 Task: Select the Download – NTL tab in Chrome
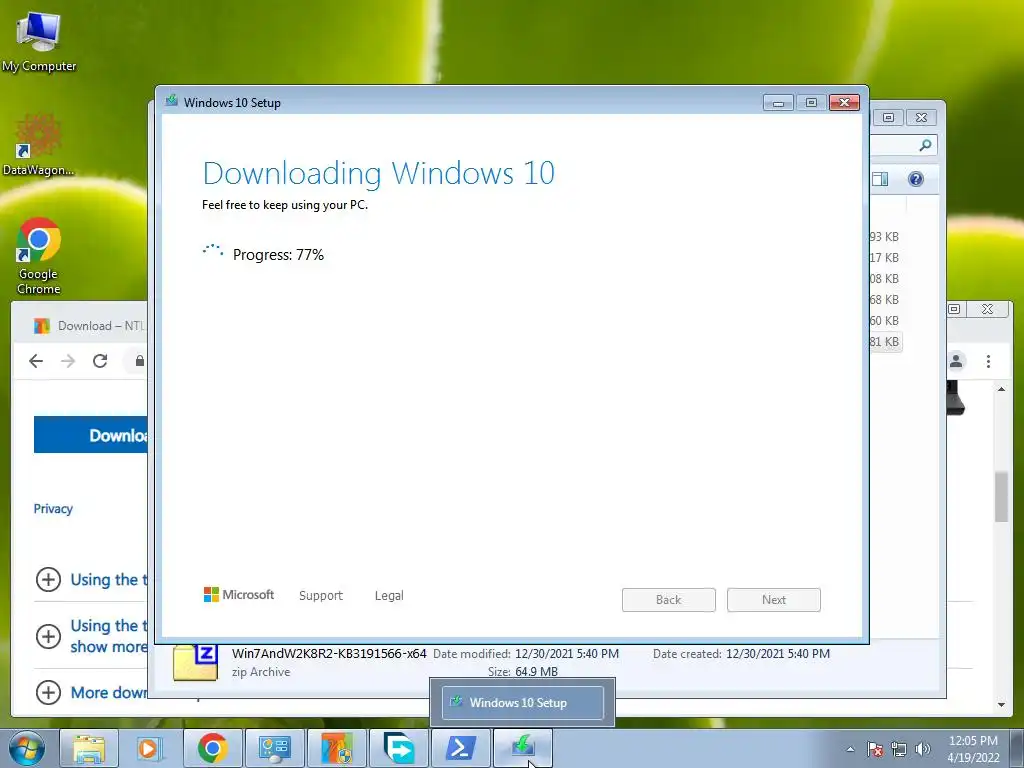(88, 325)
